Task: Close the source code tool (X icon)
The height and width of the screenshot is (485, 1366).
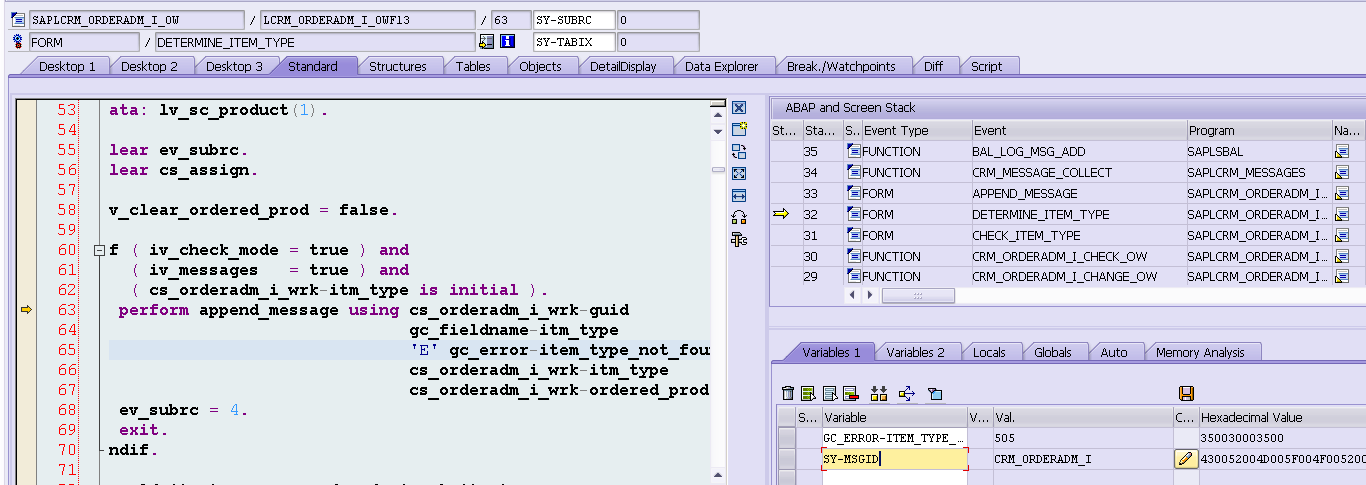Action: click(x=739, y=108)
